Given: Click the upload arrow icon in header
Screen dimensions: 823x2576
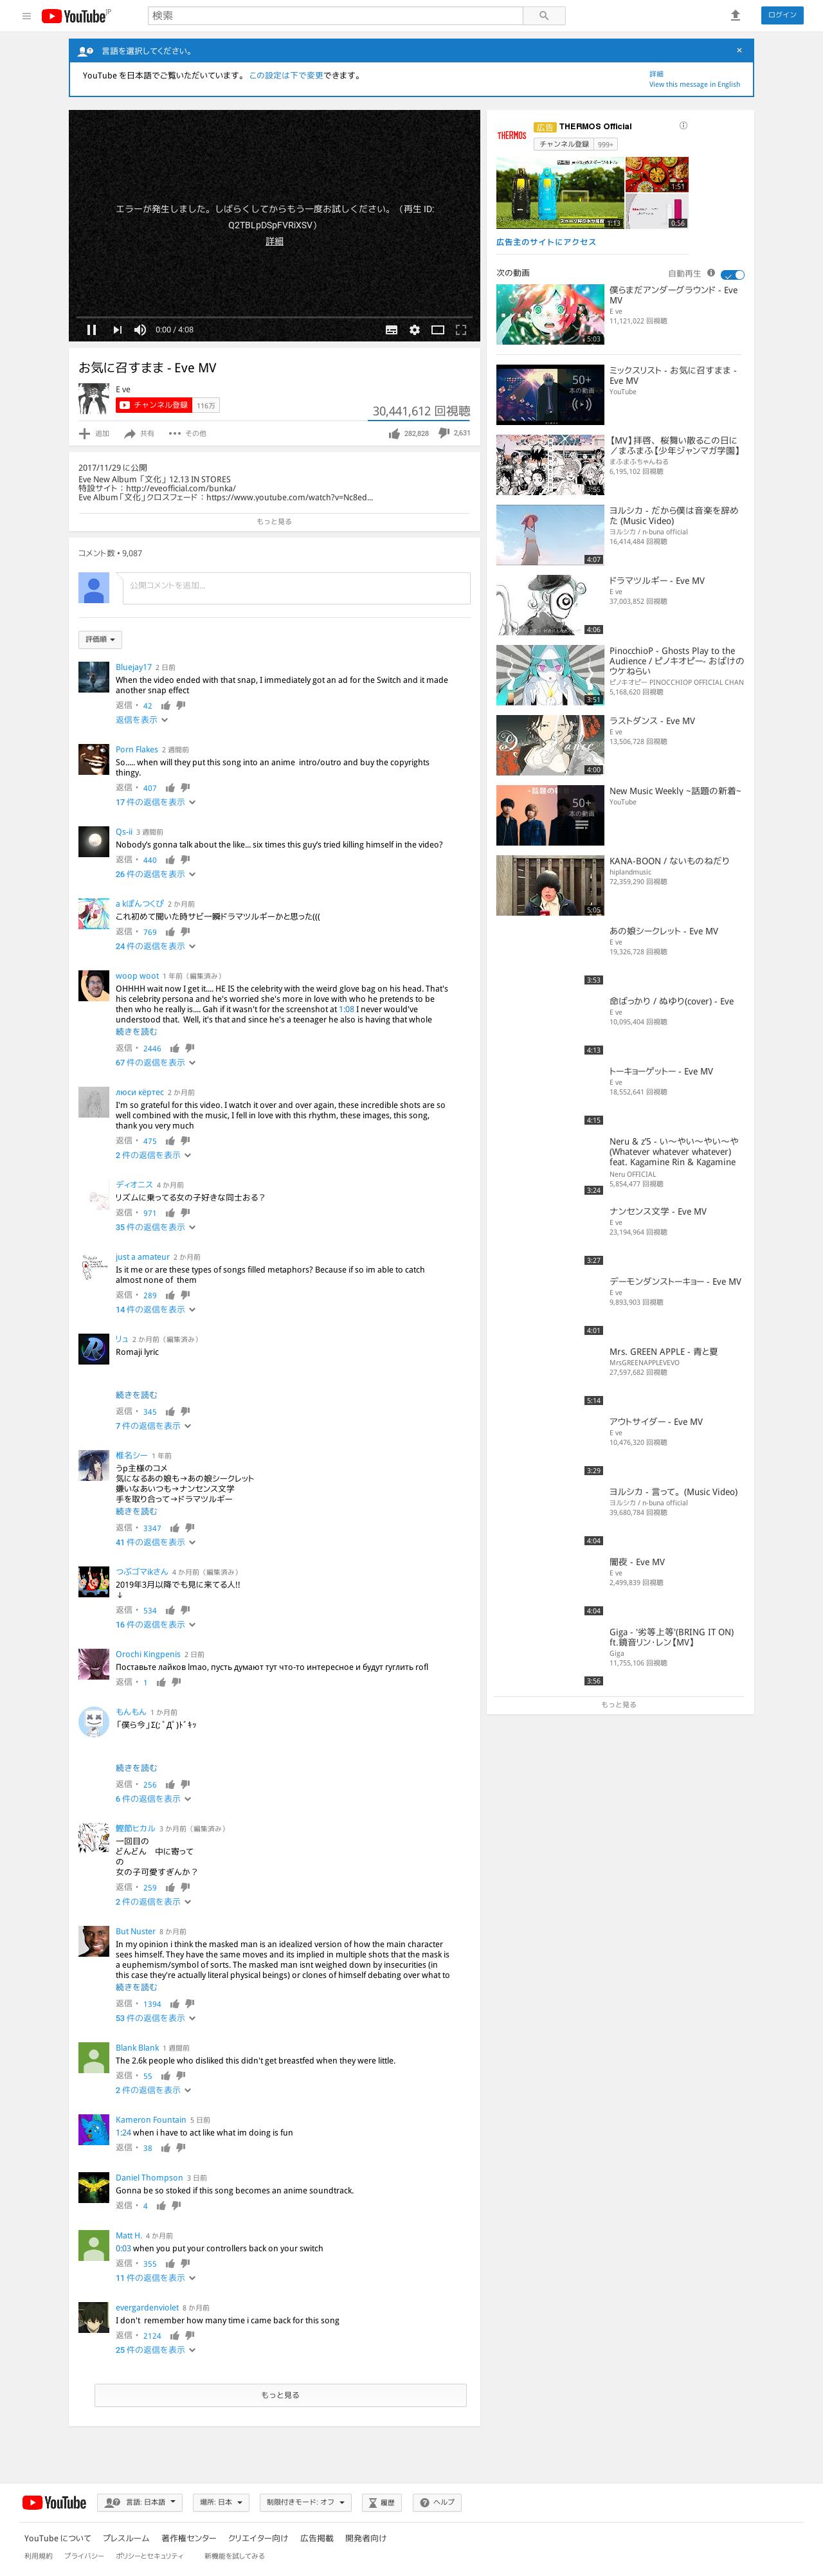Looking at the screenshot, I should point(735,15).
